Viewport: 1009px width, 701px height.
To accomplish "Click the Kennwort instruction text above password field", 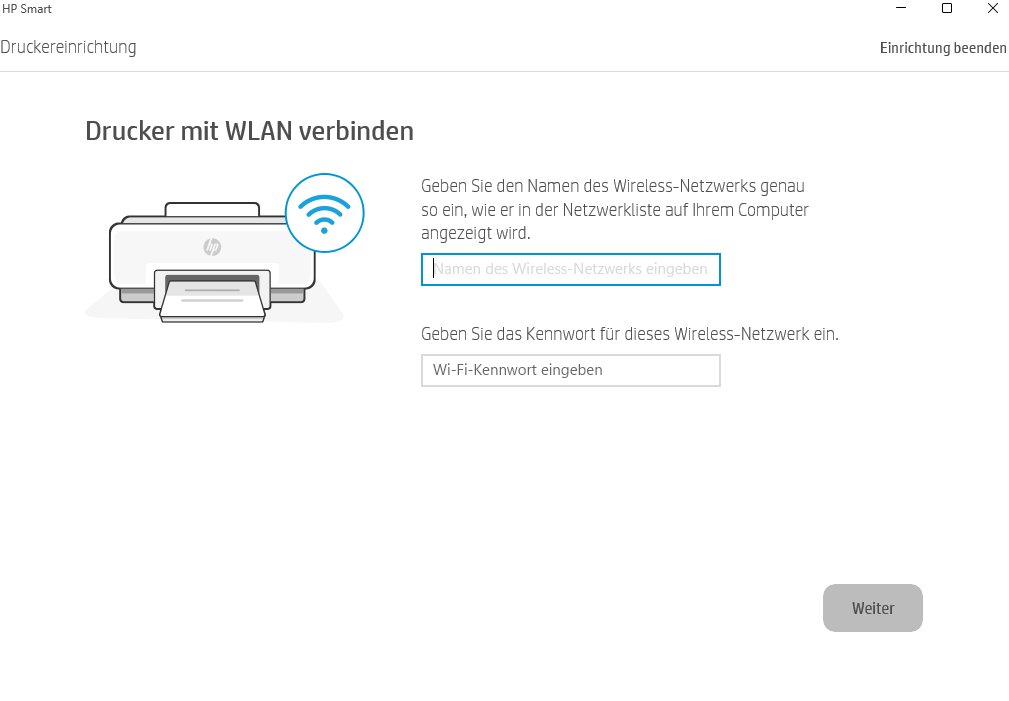I will click(x=630, y=334).
